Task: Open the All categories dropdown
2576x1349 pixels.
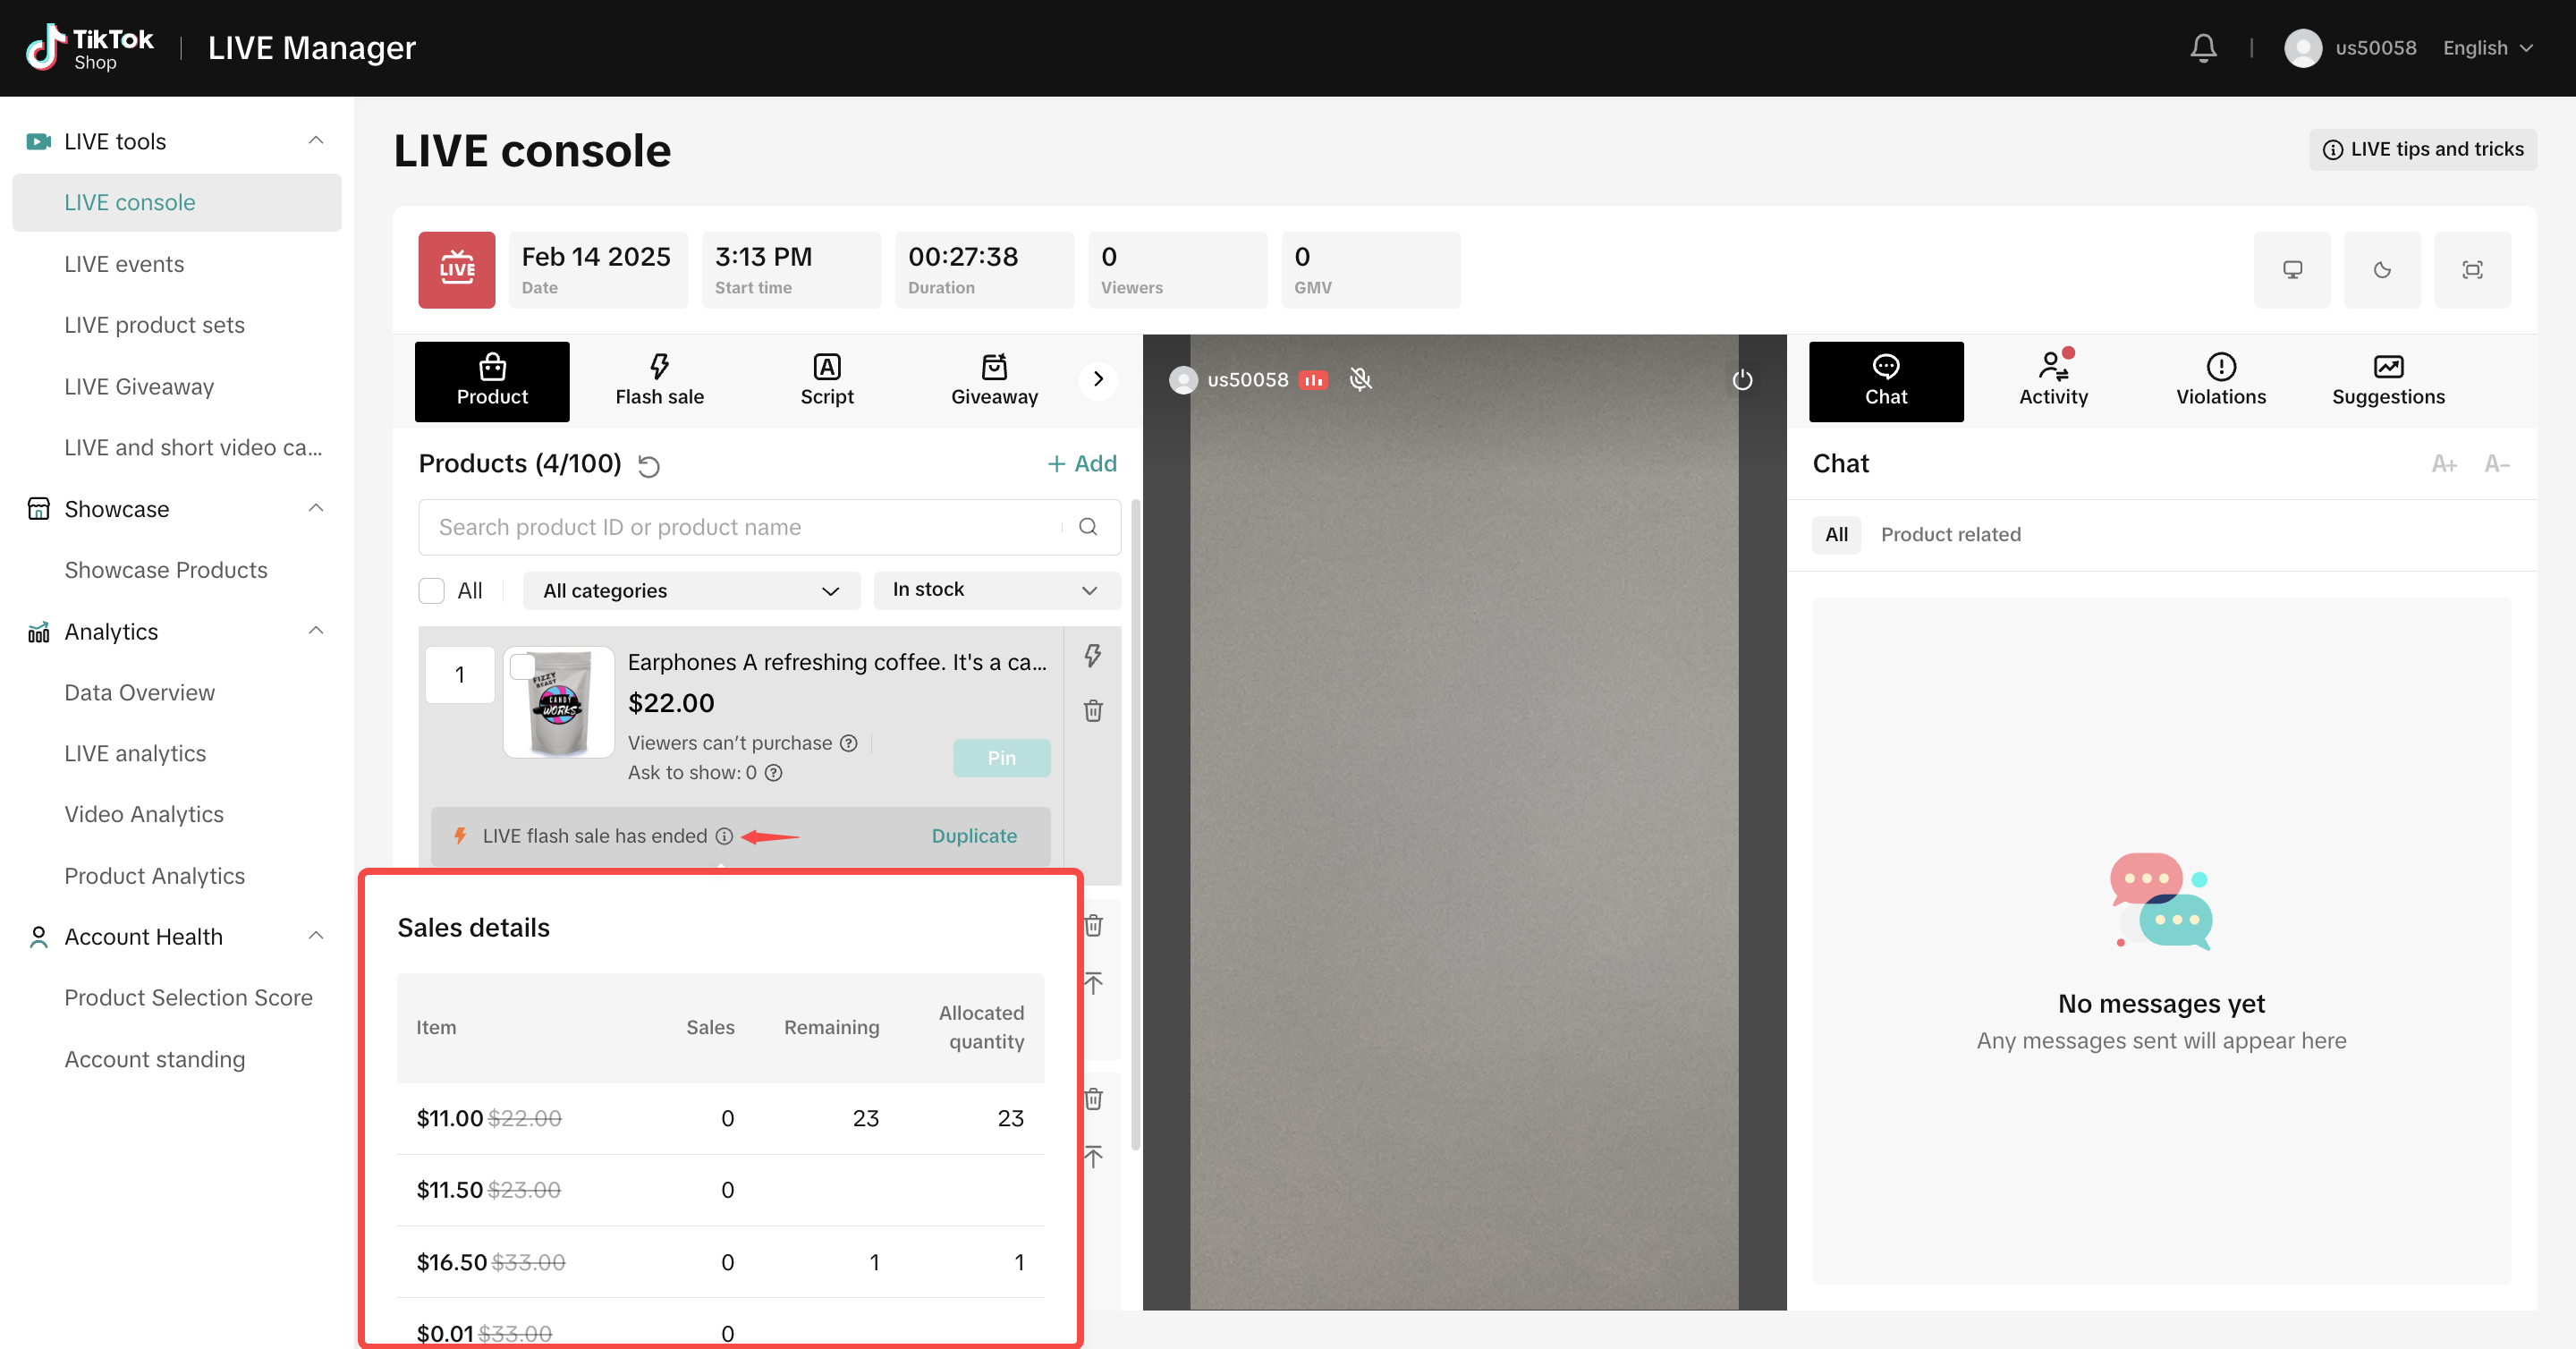Action: 691,591
